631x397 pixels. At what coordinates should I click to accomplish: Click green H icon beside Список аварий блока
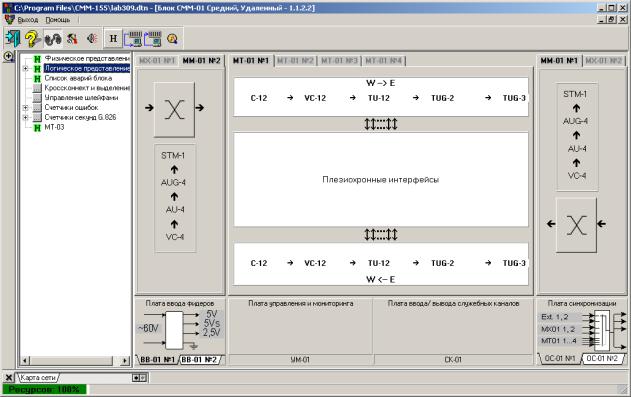tap(37, 78)
